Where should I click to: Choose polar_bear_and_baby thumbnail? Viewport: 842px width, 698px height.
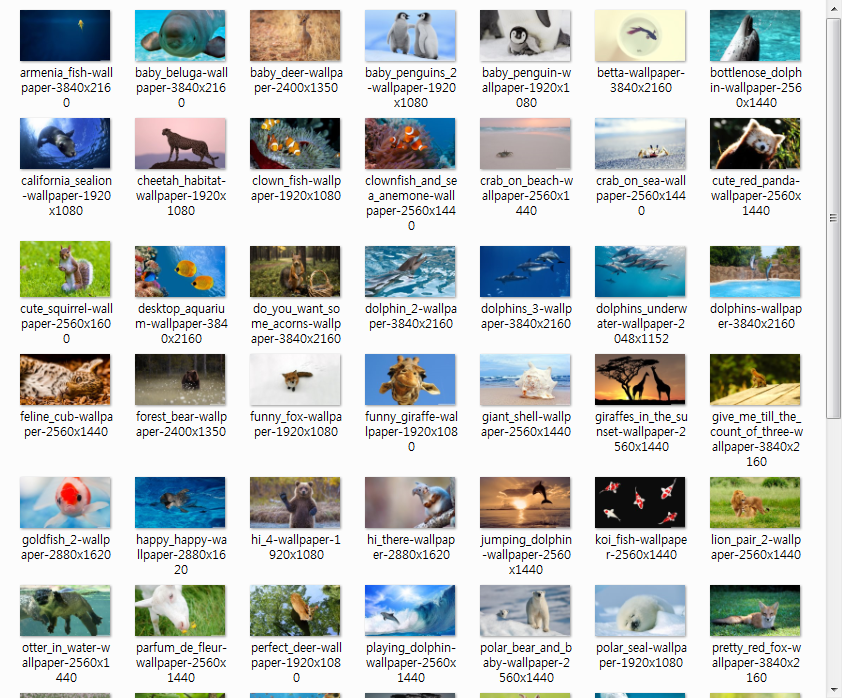[x=525, y=610]
